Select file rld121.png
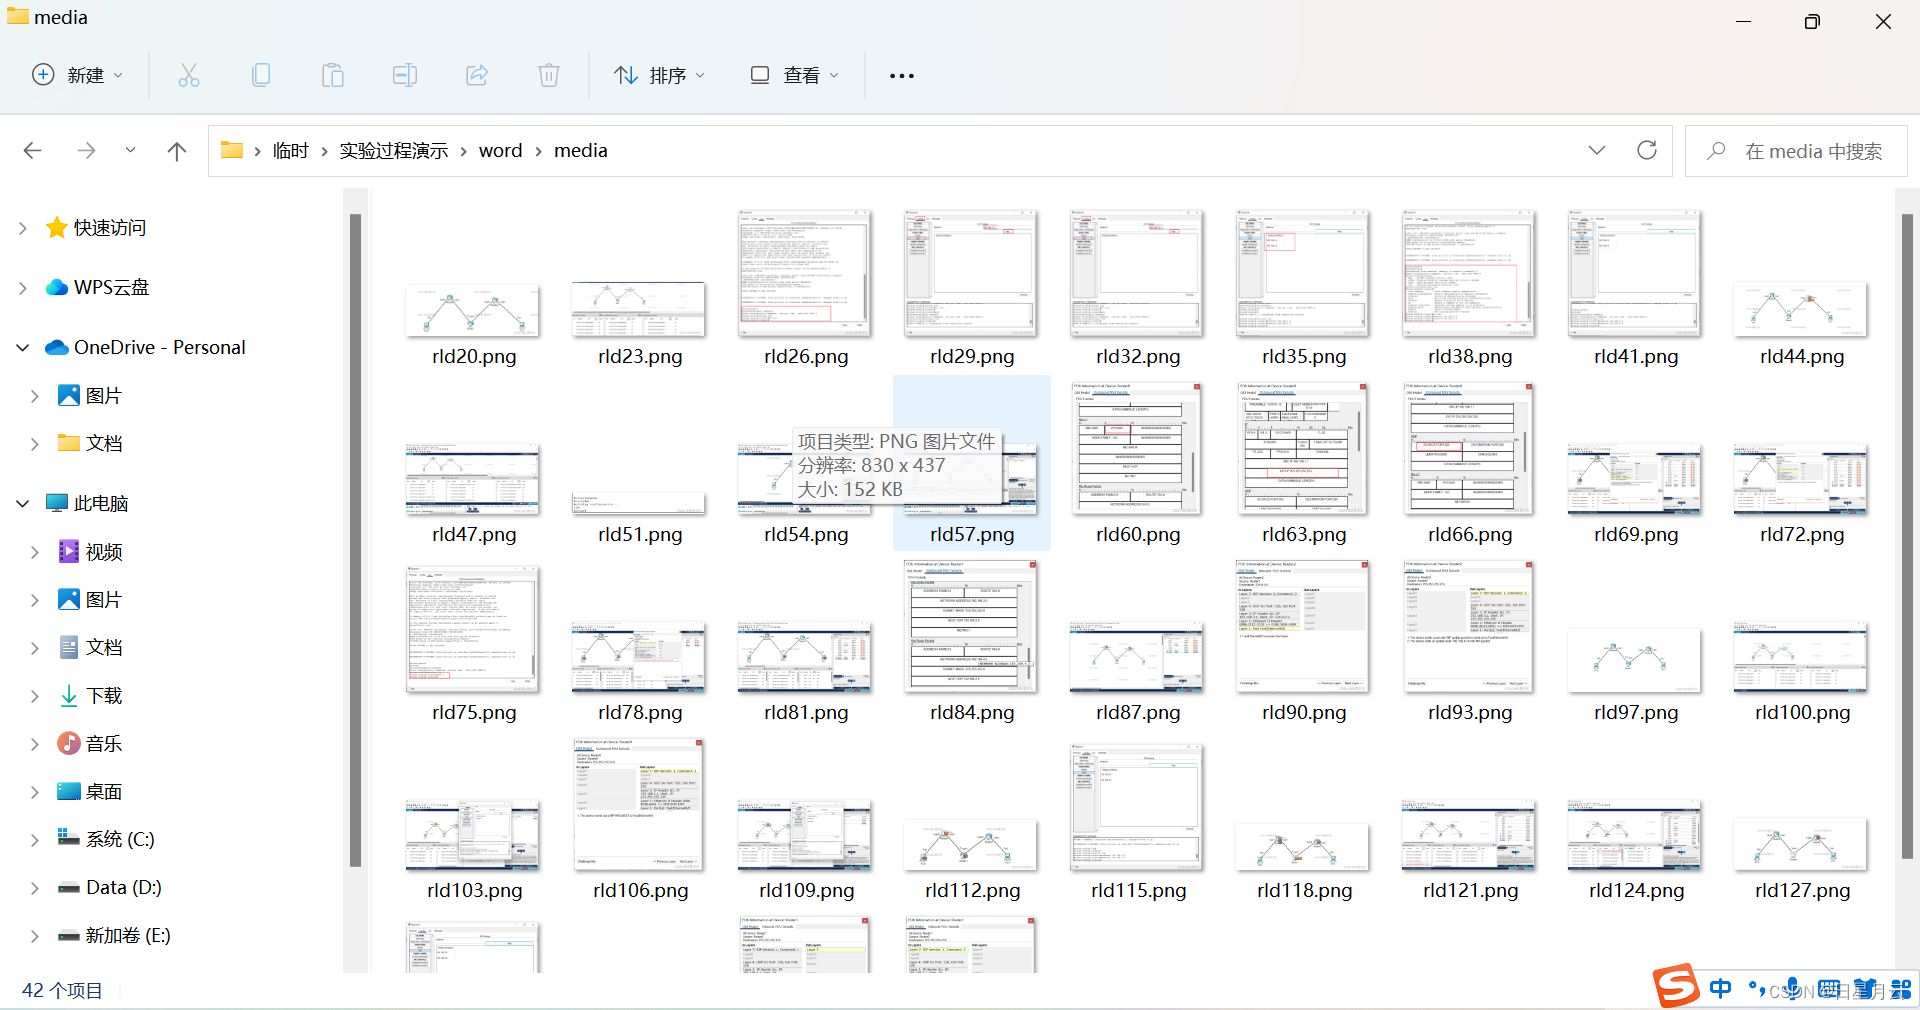This screenshot has height=1010, width=1920. [x=1470, y=850]
